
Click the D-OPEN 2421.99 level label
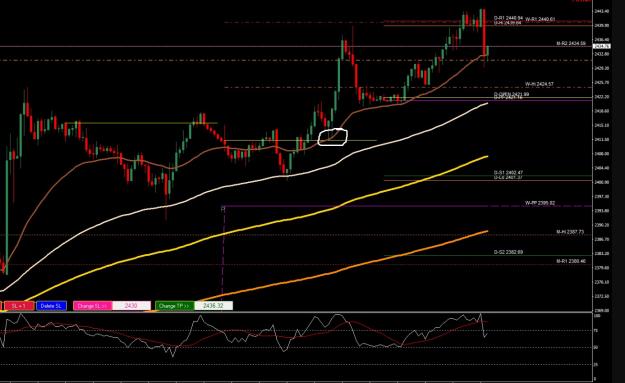click(511, 94)
